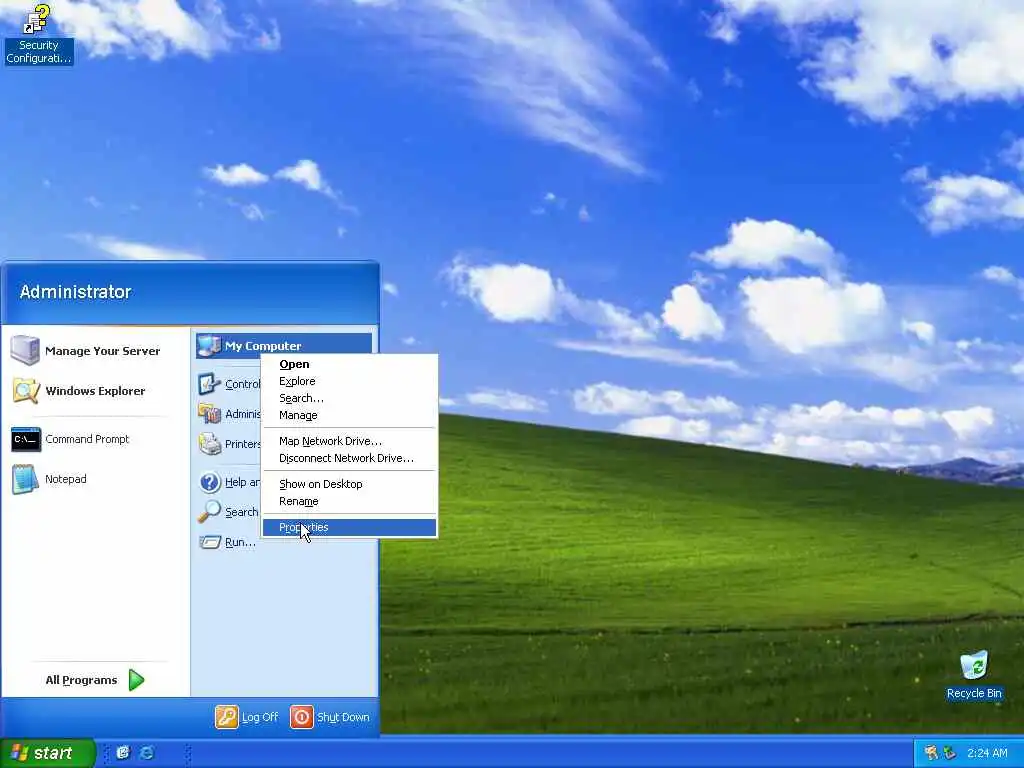Click the Start button
1024x768 pixels.
pyautogui.click(x=48, y=753)
